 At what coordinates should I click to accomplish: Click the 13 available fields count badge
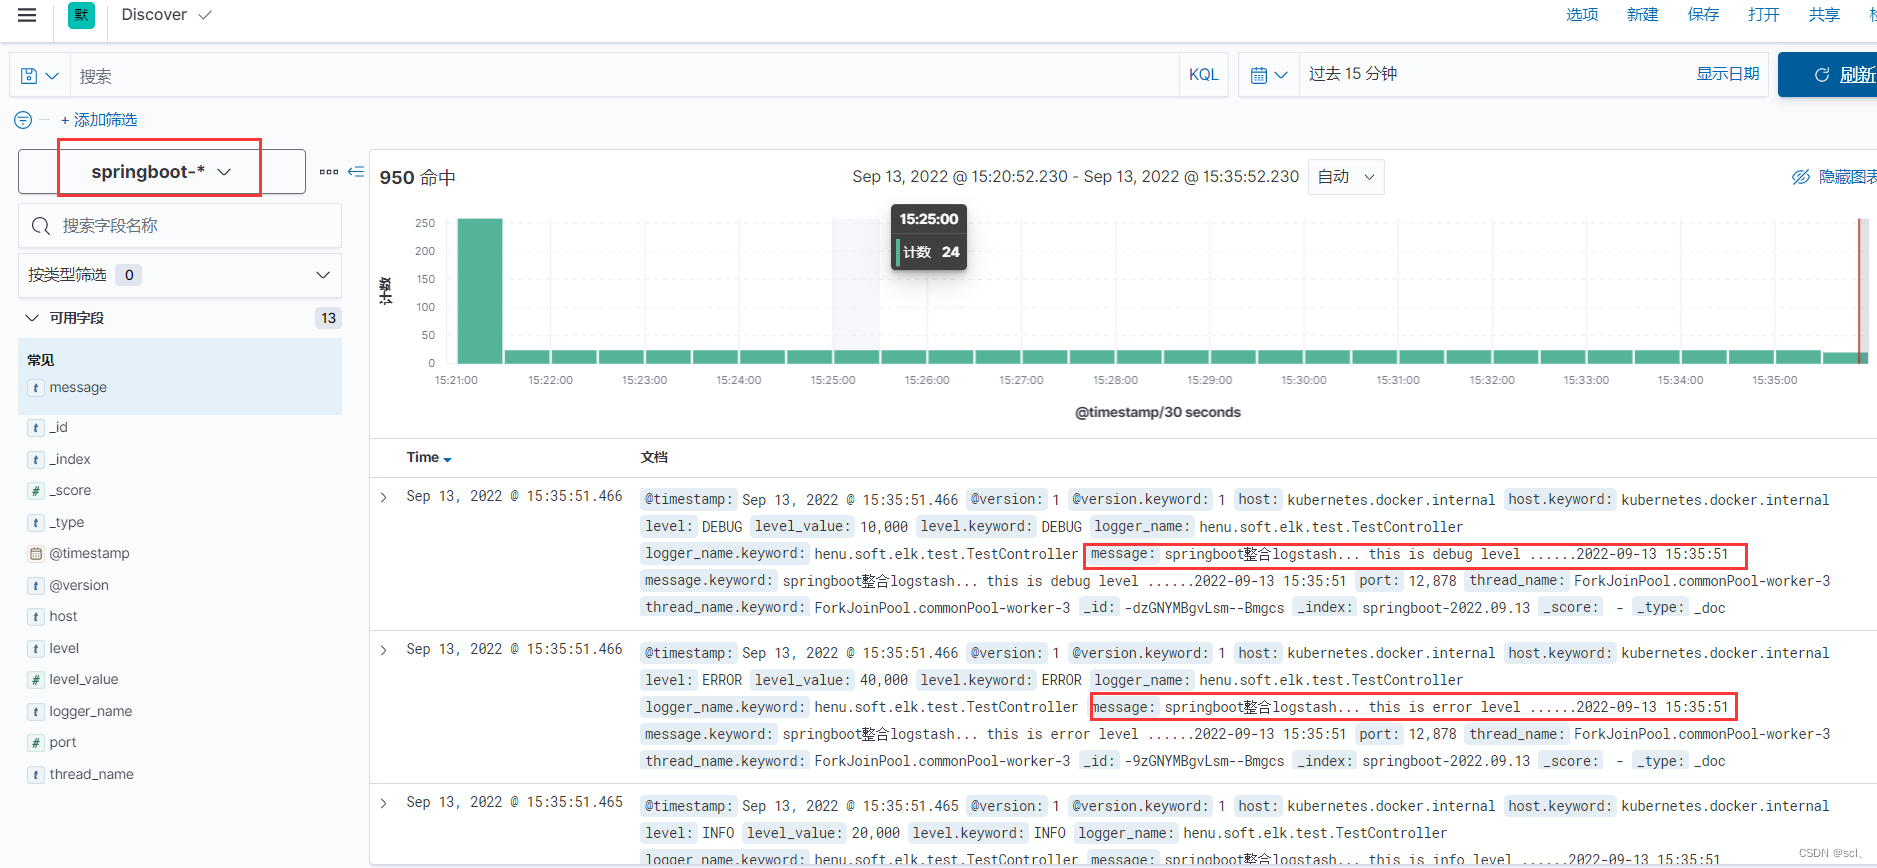coord(328,318)
